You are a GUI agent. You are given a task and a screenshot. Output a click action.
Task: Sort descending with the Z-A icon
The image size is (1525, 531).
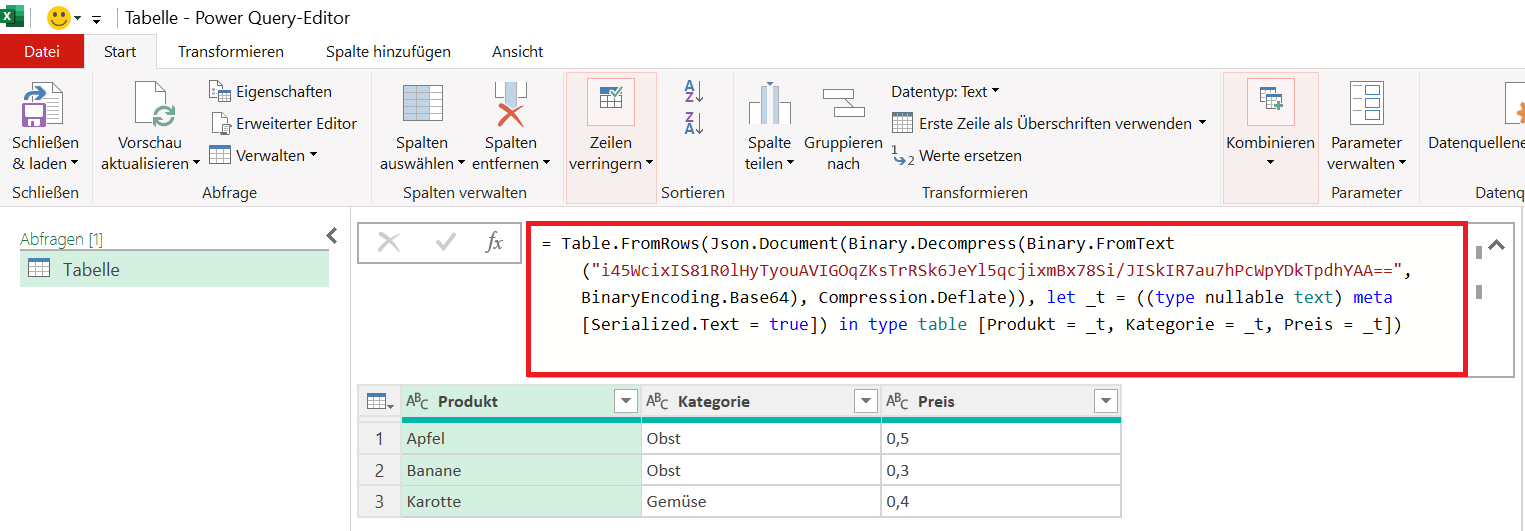694,123
